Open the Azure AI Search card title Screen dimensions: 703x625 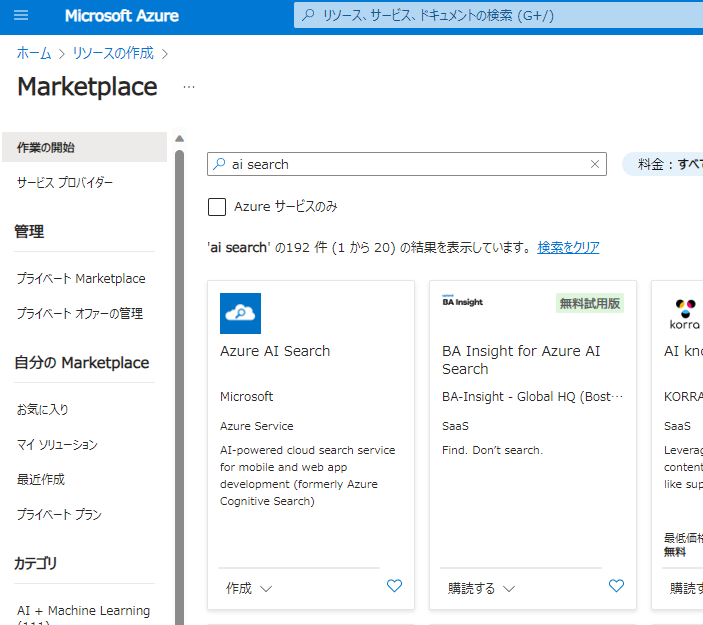[275, 351]
